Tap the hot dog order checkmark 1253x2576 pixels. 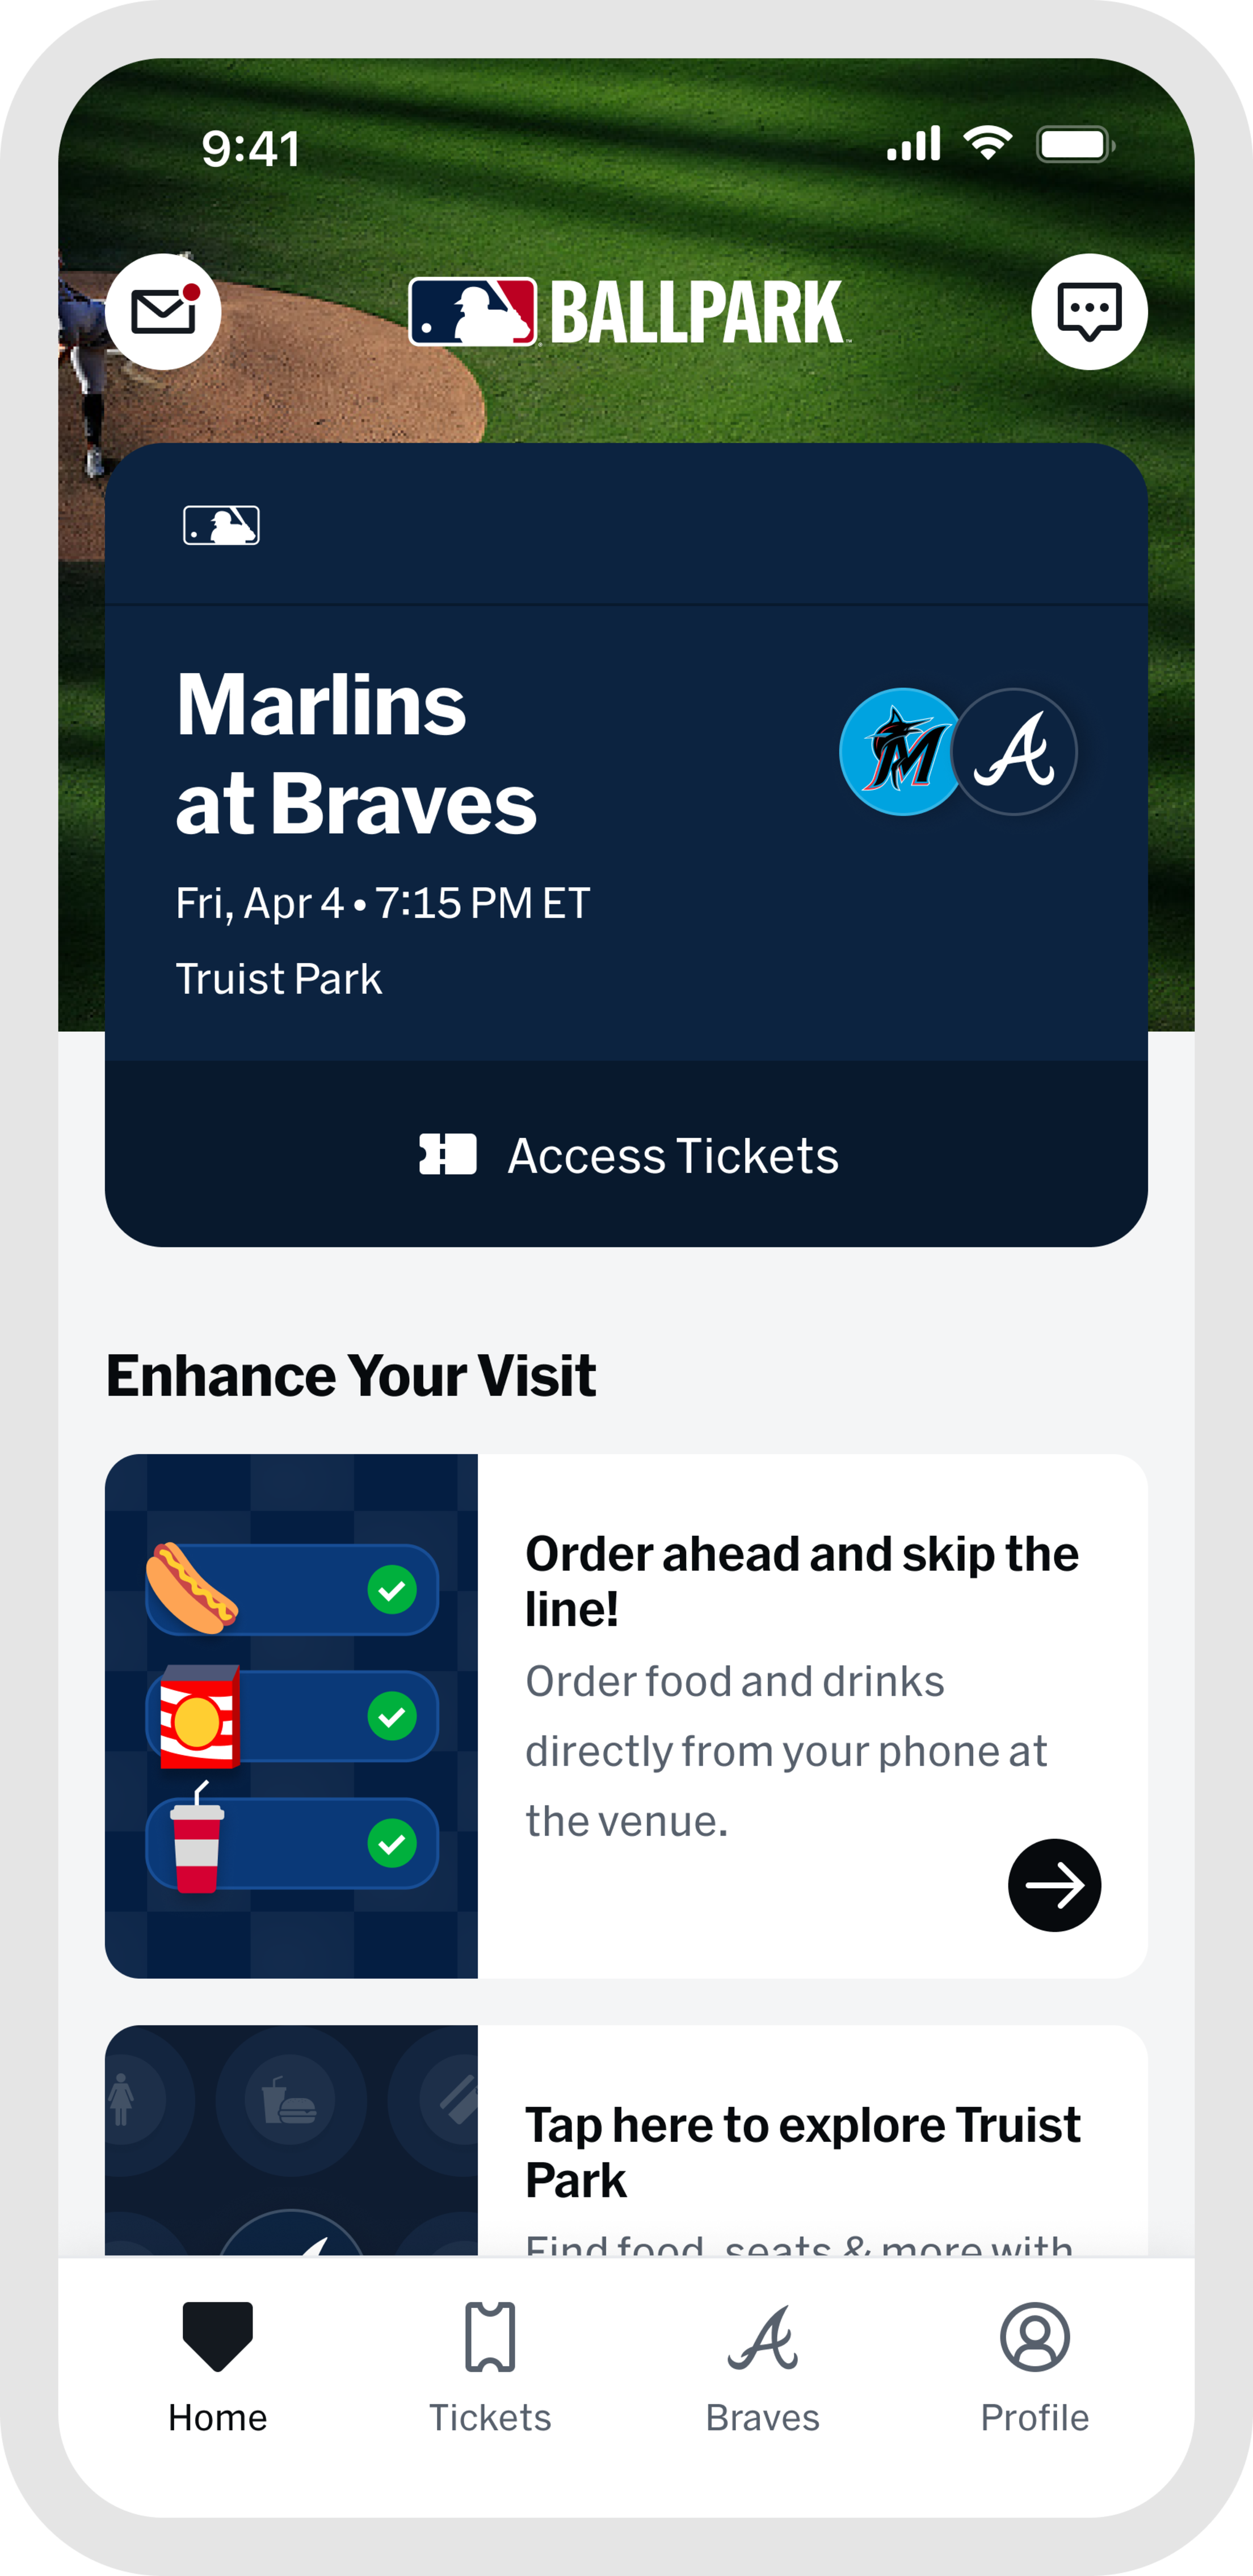point(392,1589)
